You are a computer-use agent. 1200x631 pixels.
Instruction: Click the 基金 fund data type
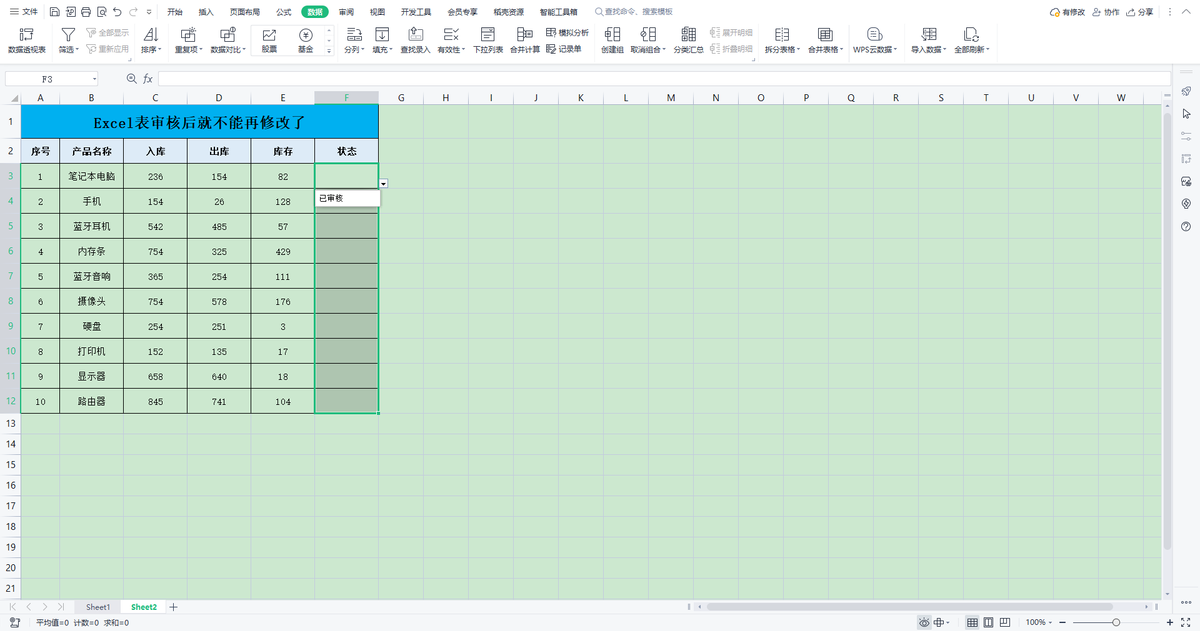tap(305, 41)
